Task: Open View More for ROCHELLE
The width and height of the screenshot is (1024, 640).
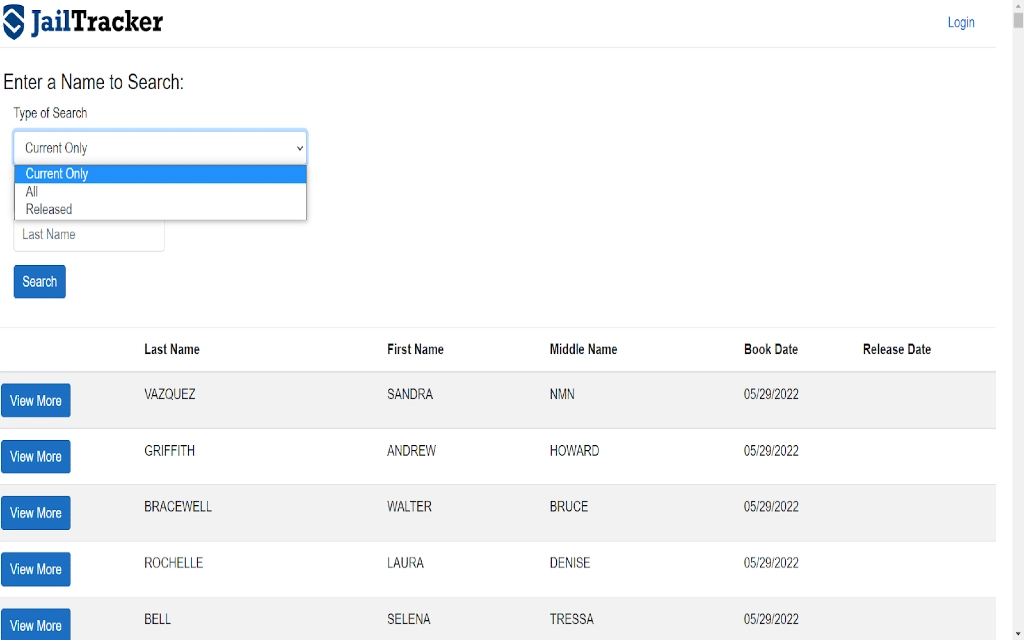Action: click(36, 569)
